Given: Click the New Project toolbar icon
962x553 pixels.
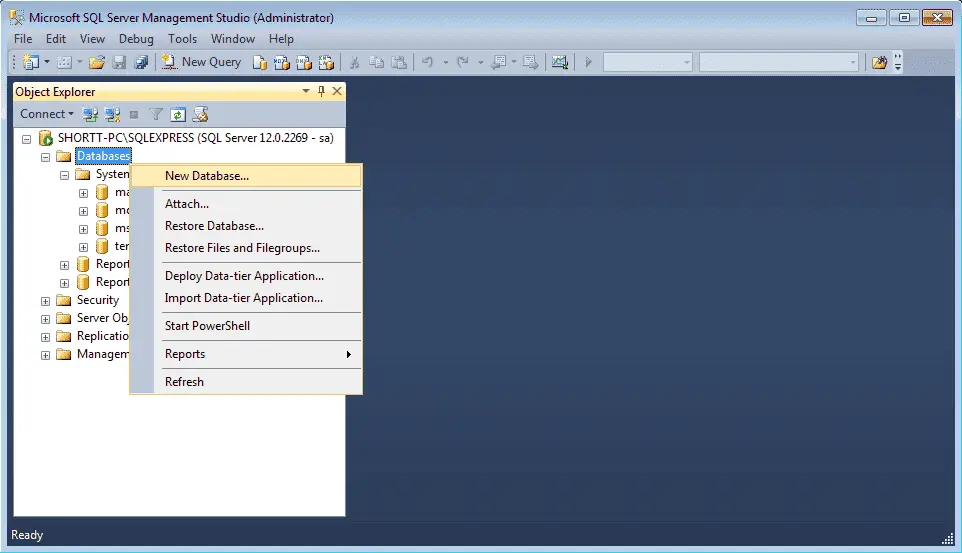Looking at the screenshot, I should pyautogui.click(x=31, y=62).
